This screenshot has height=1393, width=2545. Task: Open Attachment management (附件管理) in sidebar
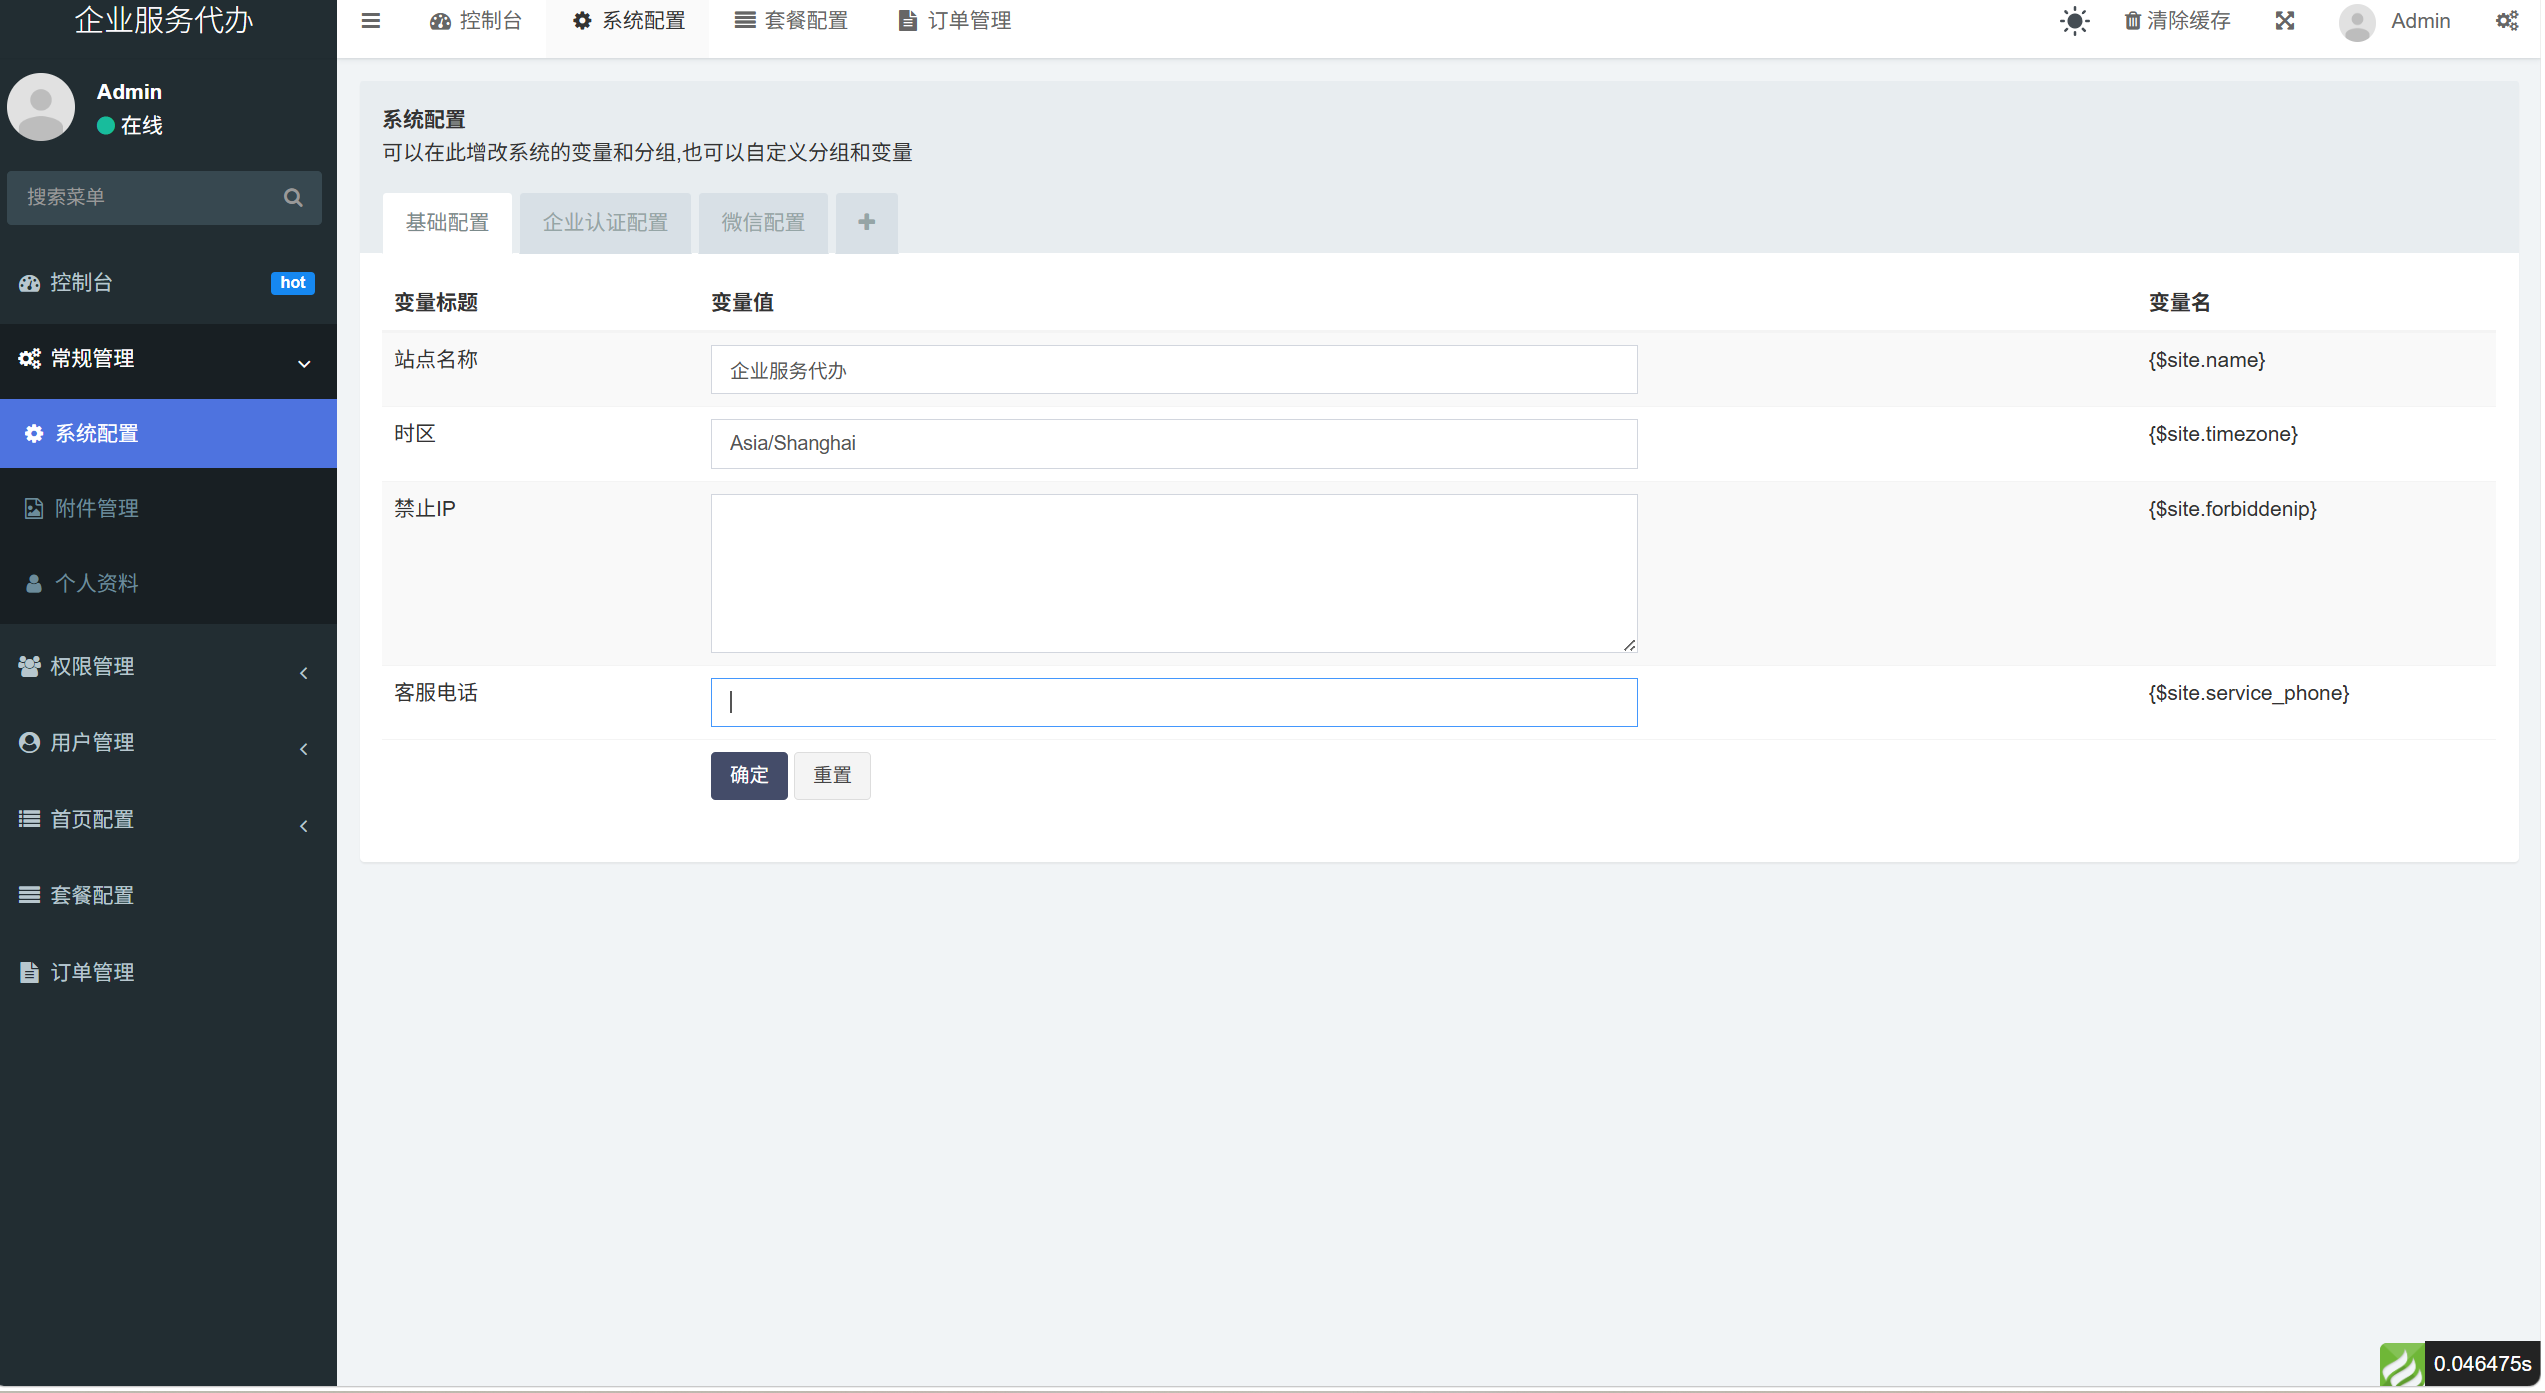pos(96,509)
